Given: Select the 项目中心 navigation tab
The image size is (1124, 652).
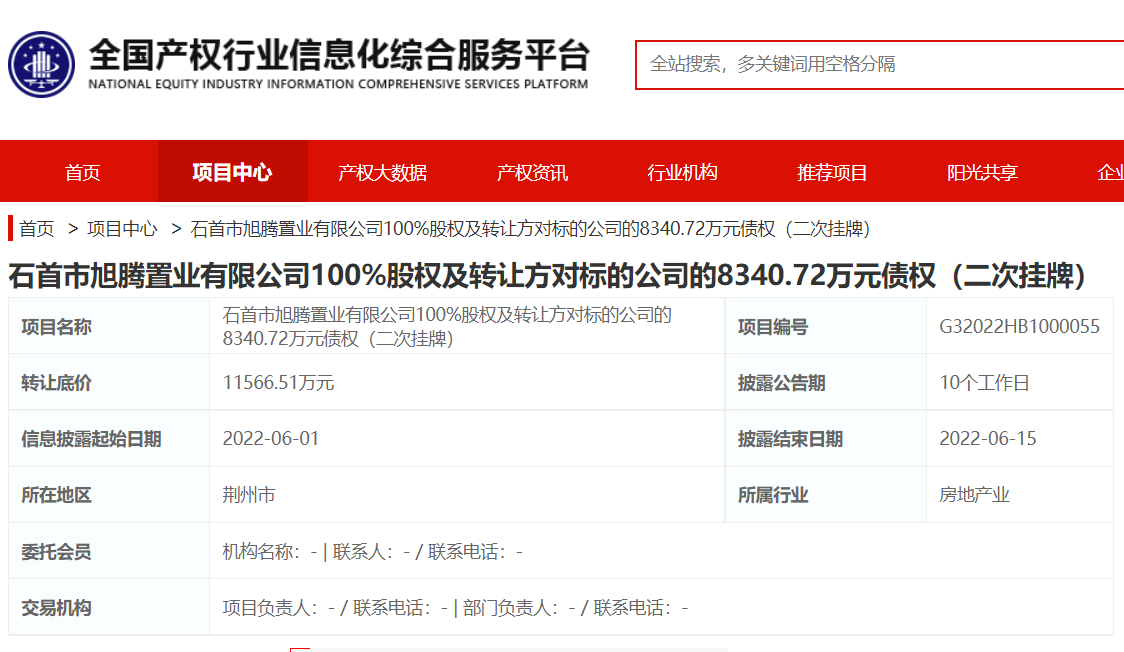Looking at the screenshot, I should tap(232, 172).
